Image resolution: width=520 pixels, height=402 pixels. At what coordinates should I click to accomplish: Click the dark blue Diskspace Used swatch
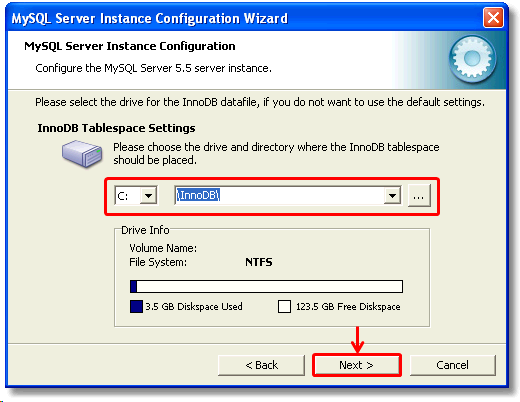[136, 306]
